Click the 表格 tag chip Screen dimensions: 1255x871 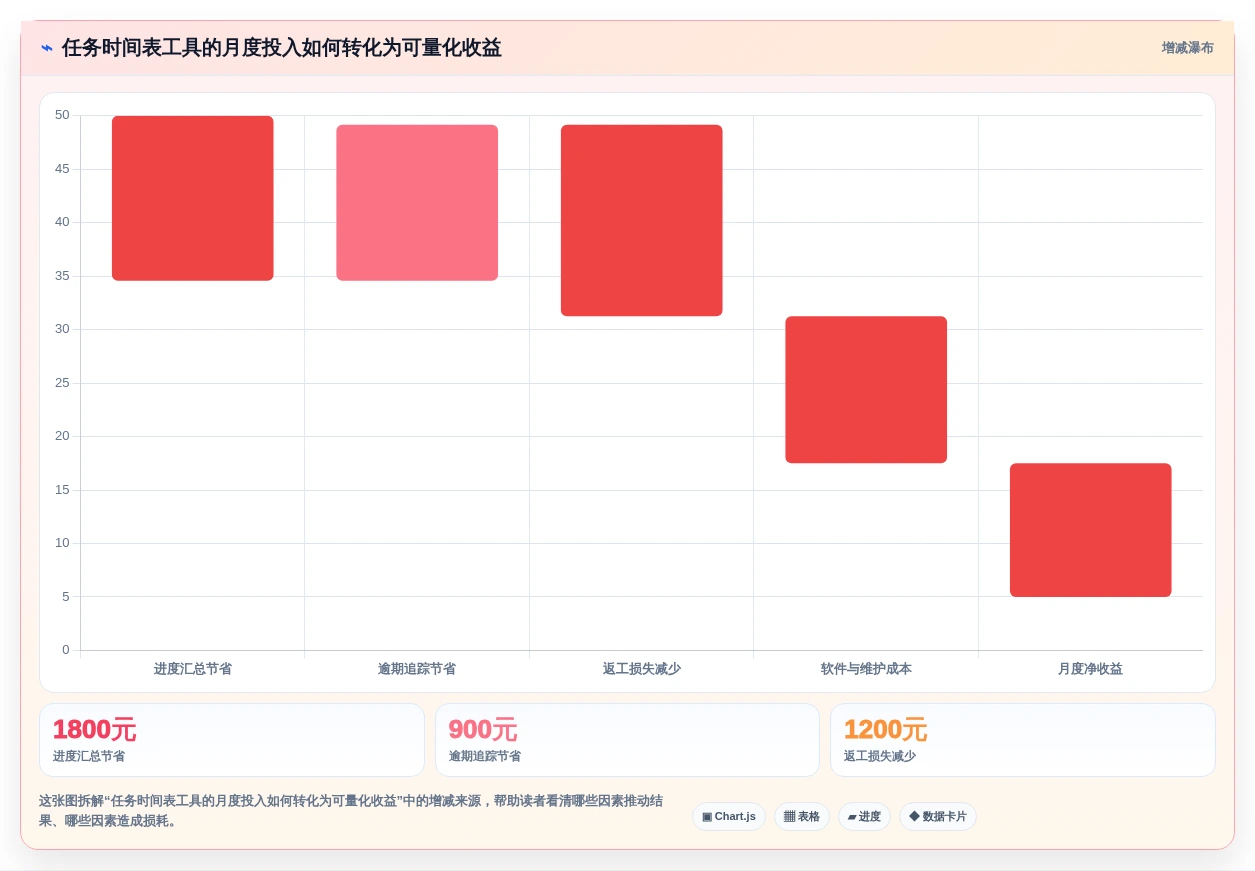[802, 817]
